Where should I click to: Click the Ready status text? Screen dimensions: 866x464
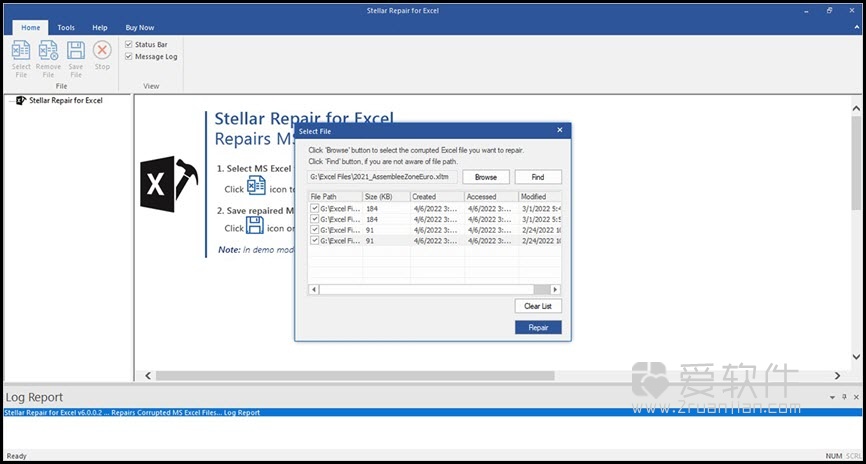[x=16, y=456]
